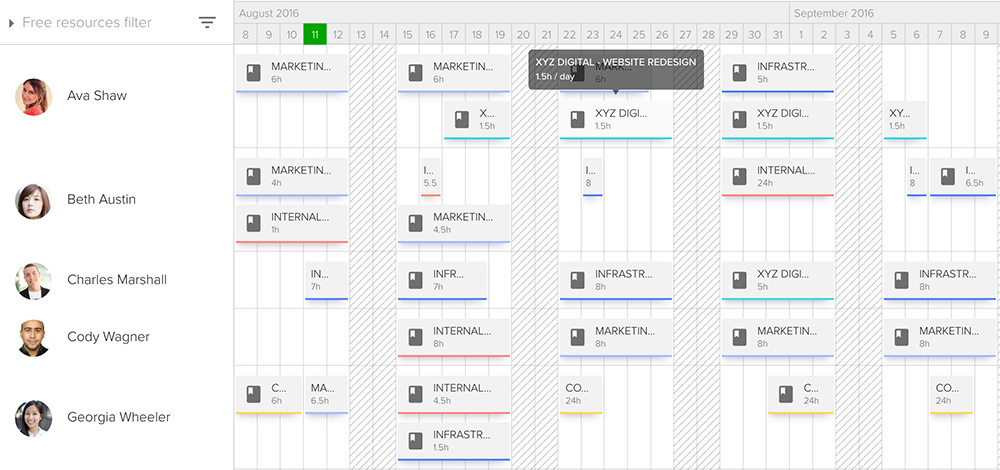Open Charles Marshall's profile picture
The height and width of the screenshot is (470, 1000).
[x=33, y=281]
